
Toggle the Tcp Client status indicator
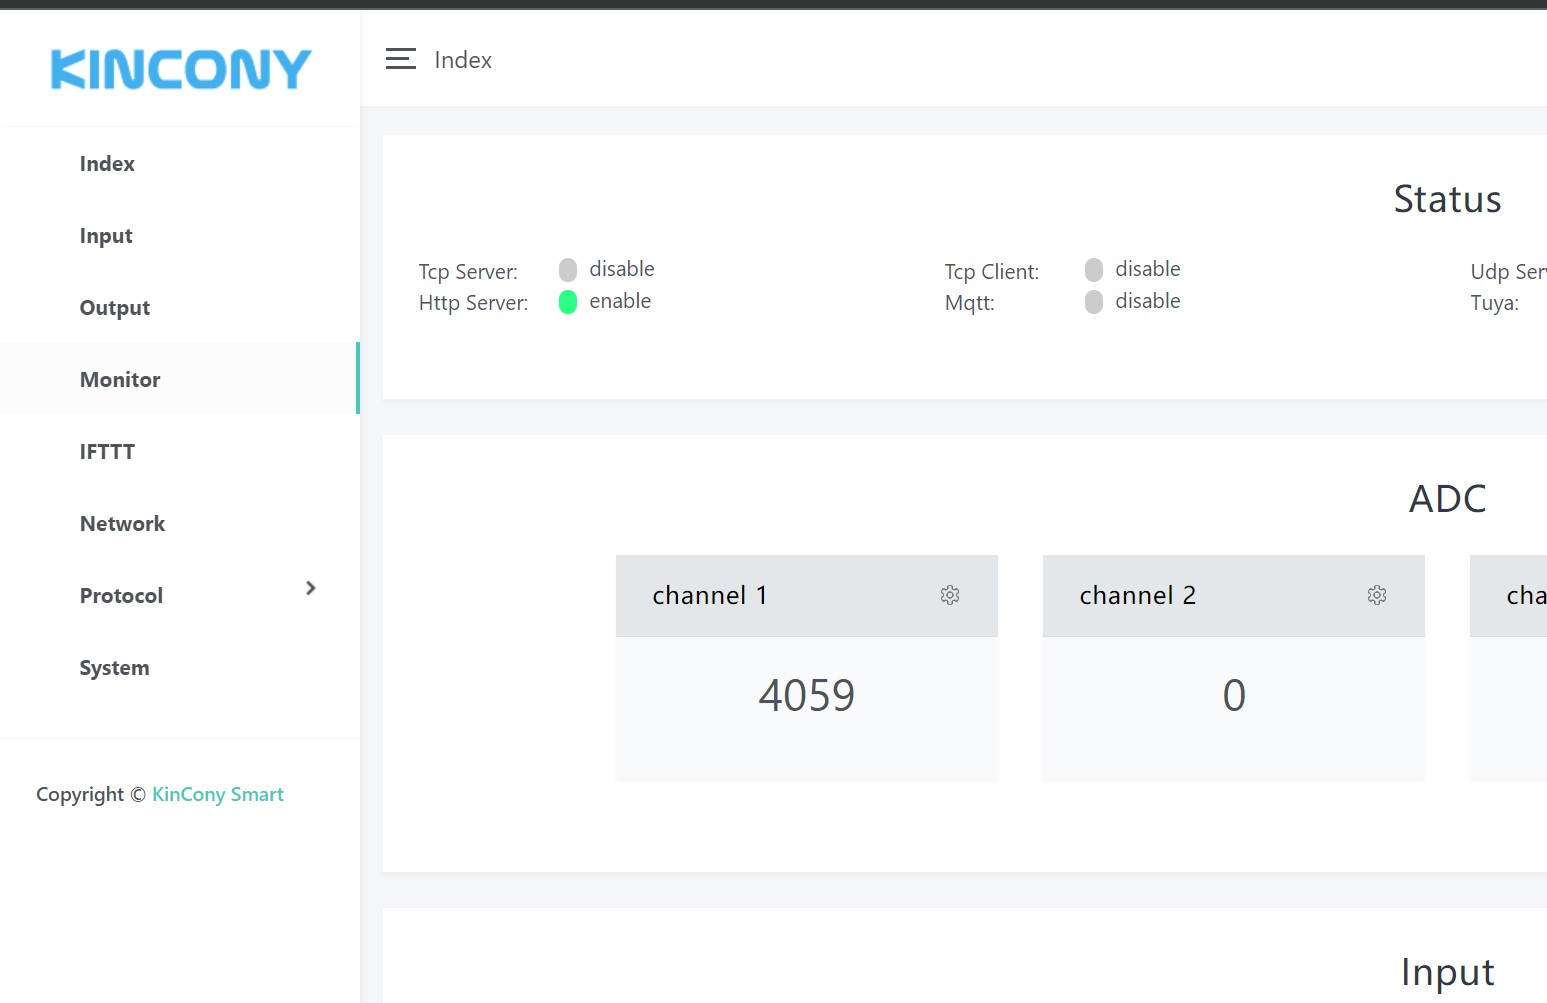pos(1094,270)
